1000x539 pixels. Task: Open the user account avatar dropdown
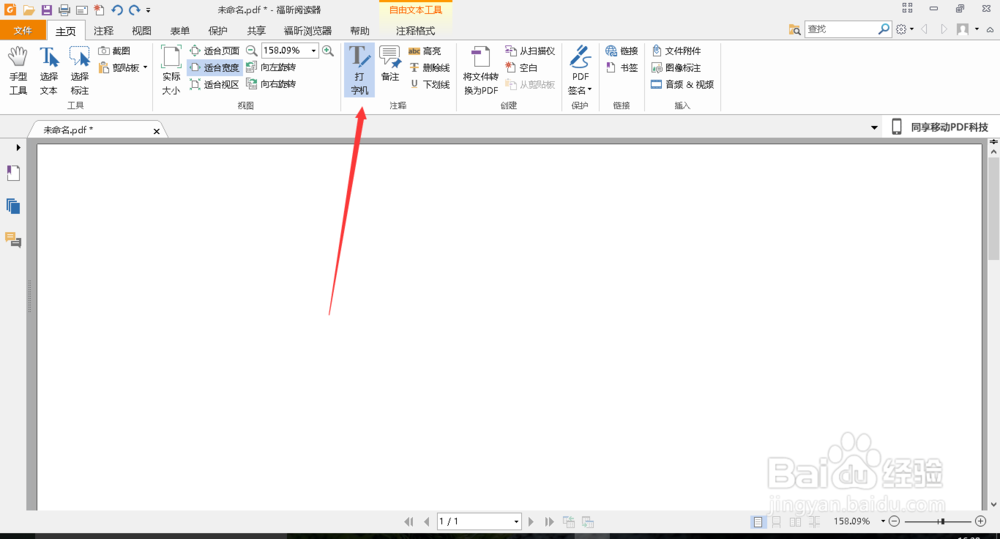tap(967, 29)
